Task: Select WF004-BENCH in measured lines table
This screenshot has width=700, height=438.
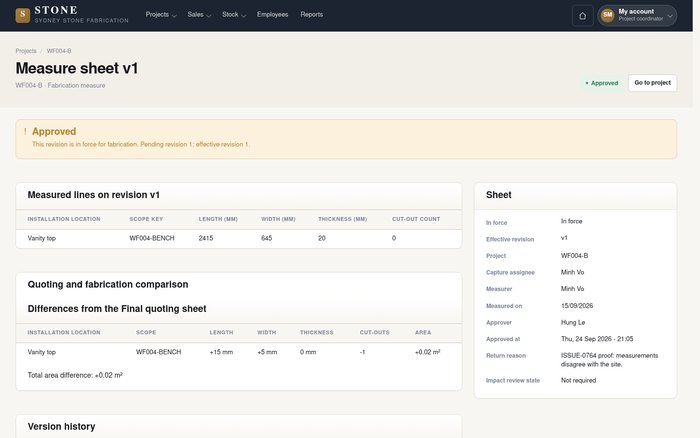Action: 152,238
